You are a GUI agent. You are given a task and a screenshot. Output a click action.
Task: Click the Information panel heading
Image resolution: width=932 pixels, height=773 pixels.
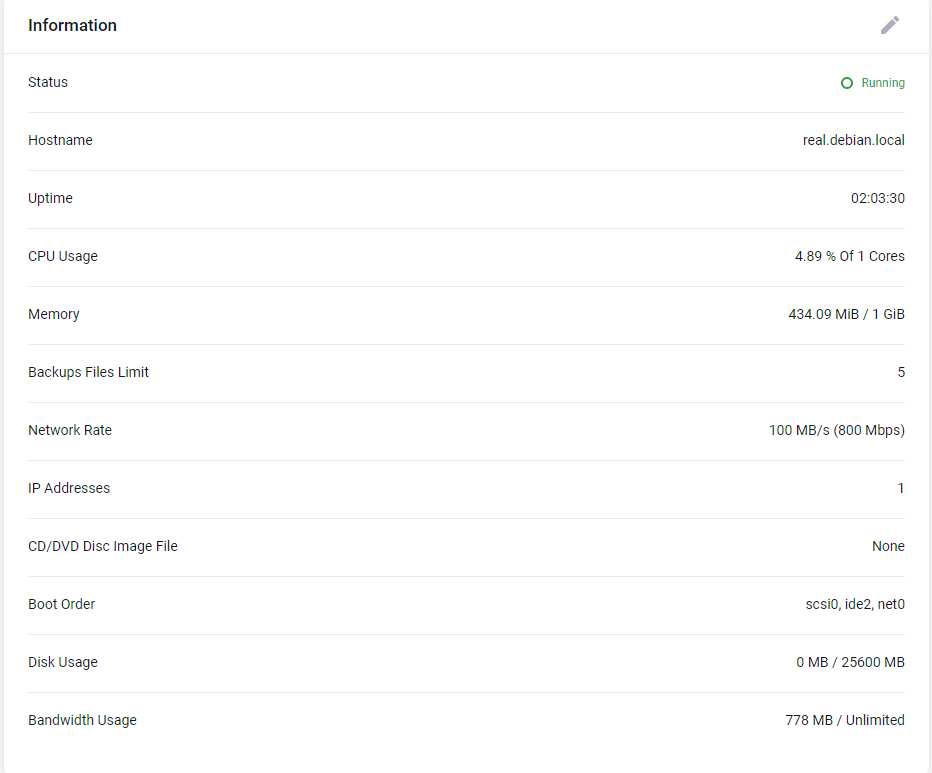click(72, 25)
